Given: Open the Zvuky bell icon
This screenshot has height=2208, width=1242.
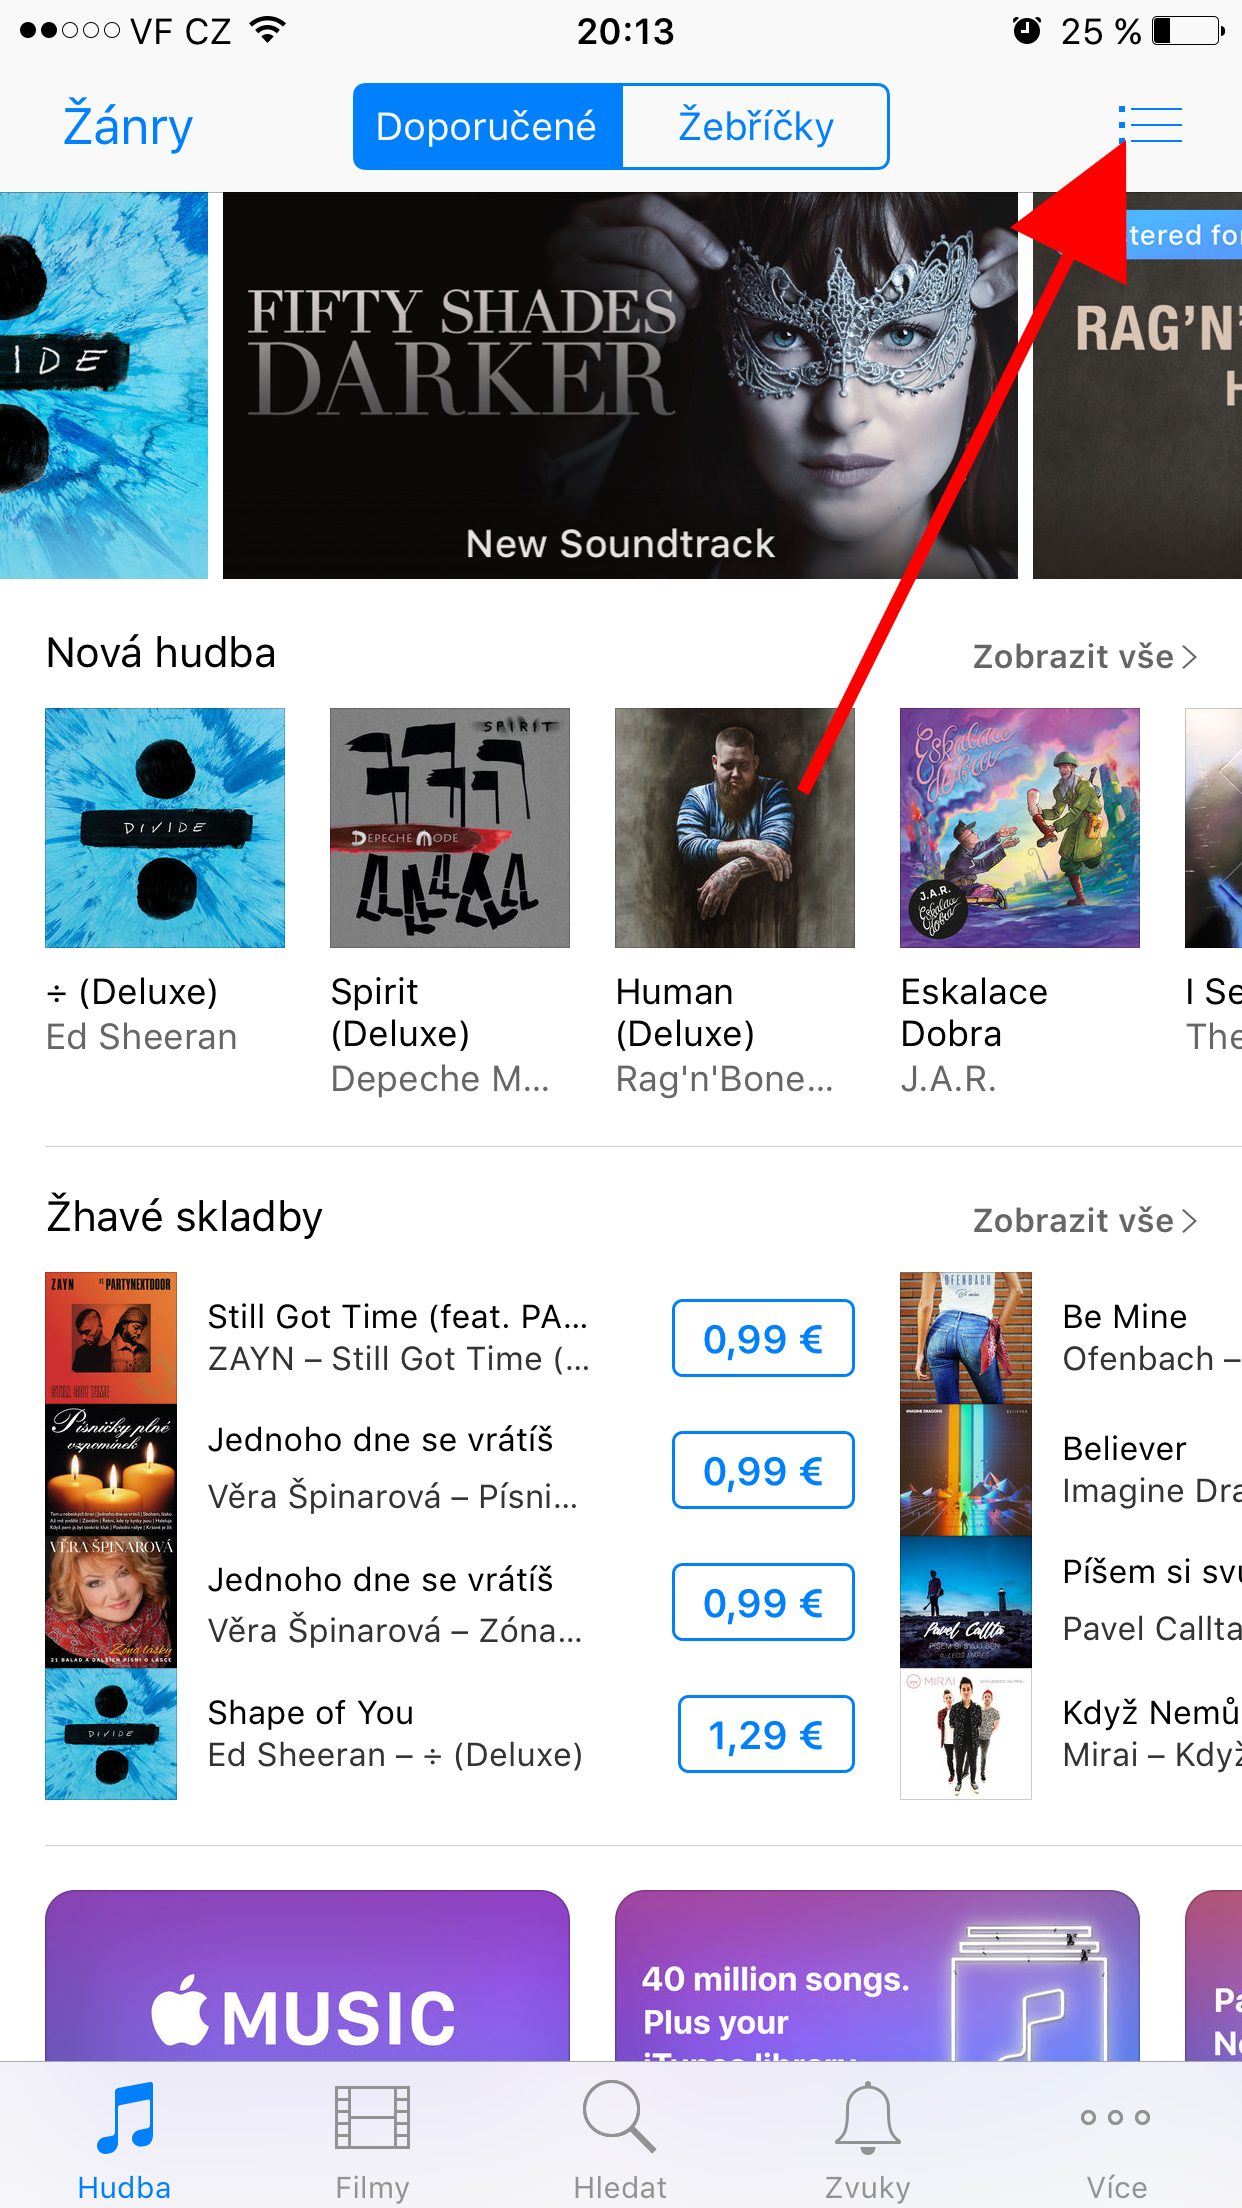Looking at the screenshot, I should coord(868,2117).
